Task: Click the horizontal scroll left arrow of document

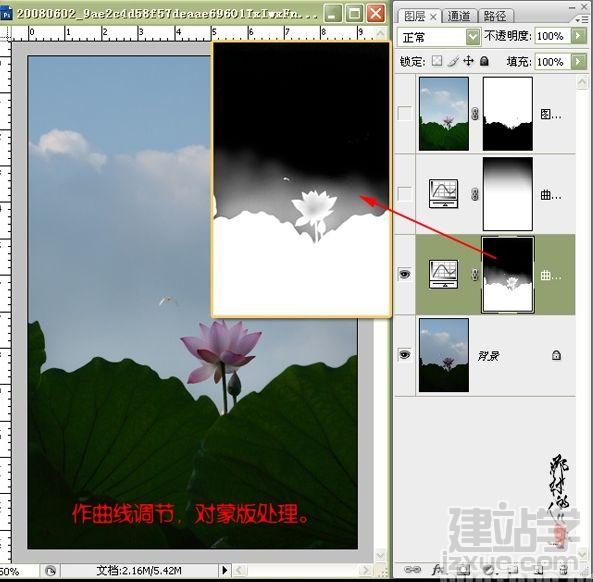Action: point(239,570)
